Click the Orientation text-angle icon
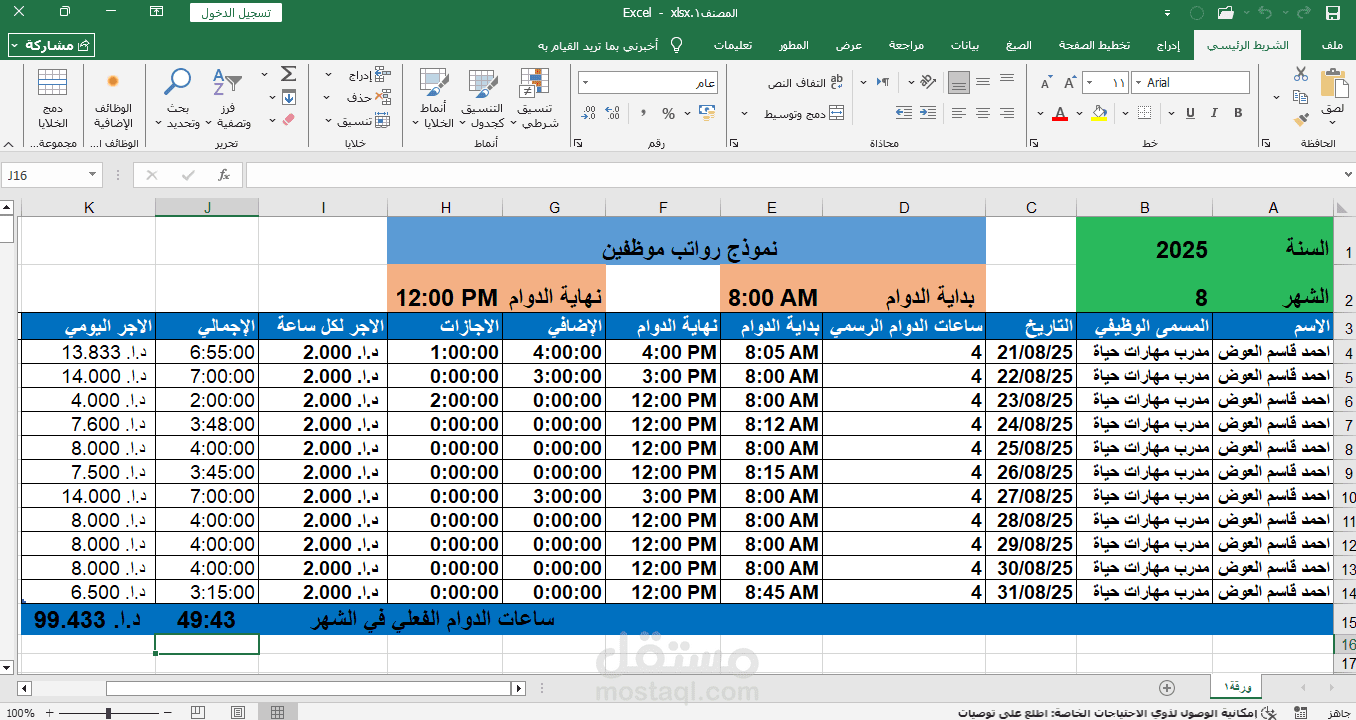Screen dimensions: 1356x720 928,82
